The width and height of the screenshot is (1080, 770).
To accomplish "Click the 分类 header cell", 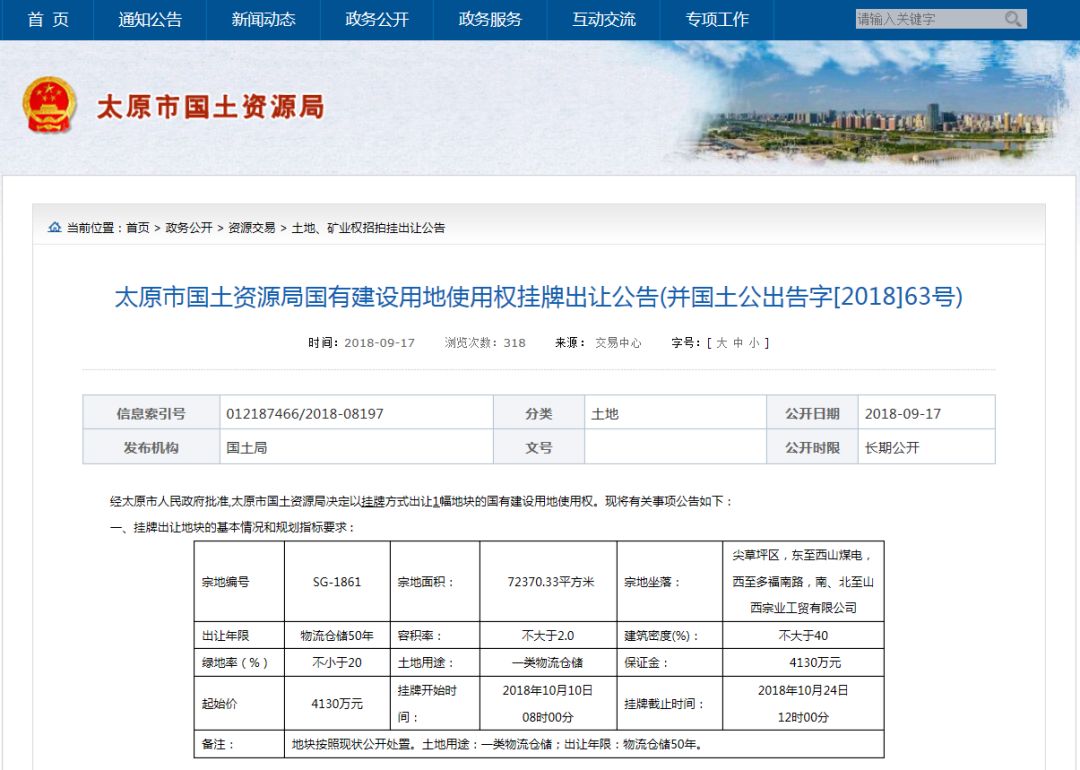I will pyautogui.click(x=539, y=413).
